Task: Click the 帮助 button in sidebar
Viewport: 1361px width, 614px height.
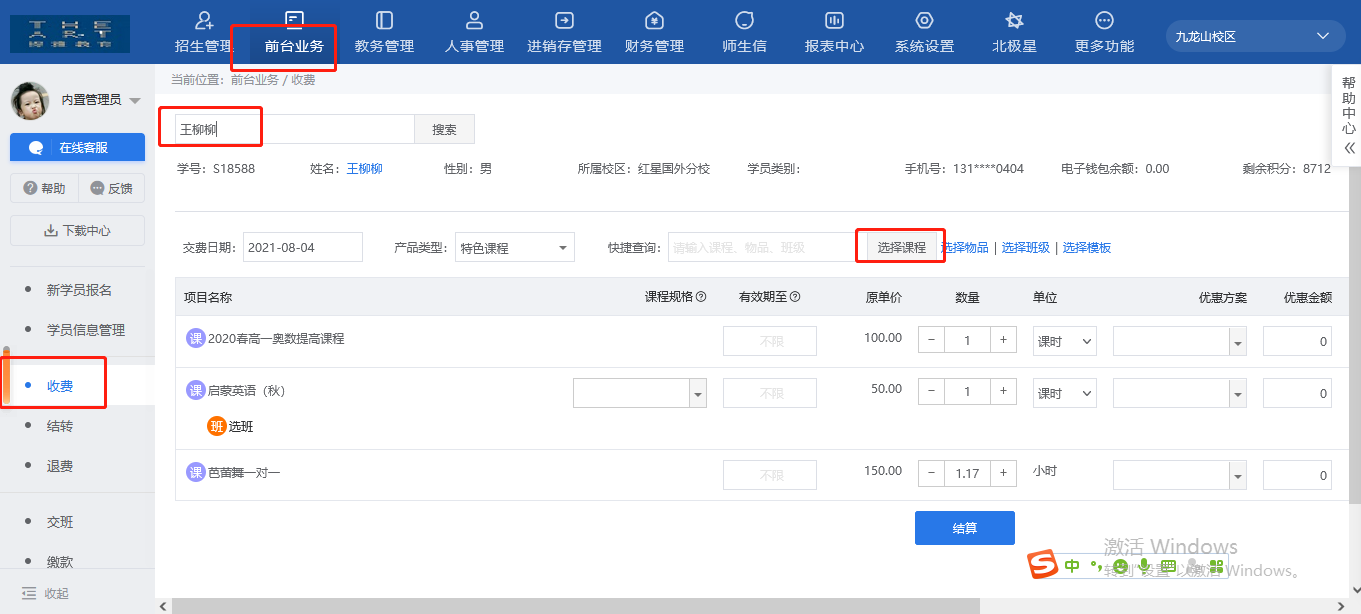Action: (x=43, y=188)
